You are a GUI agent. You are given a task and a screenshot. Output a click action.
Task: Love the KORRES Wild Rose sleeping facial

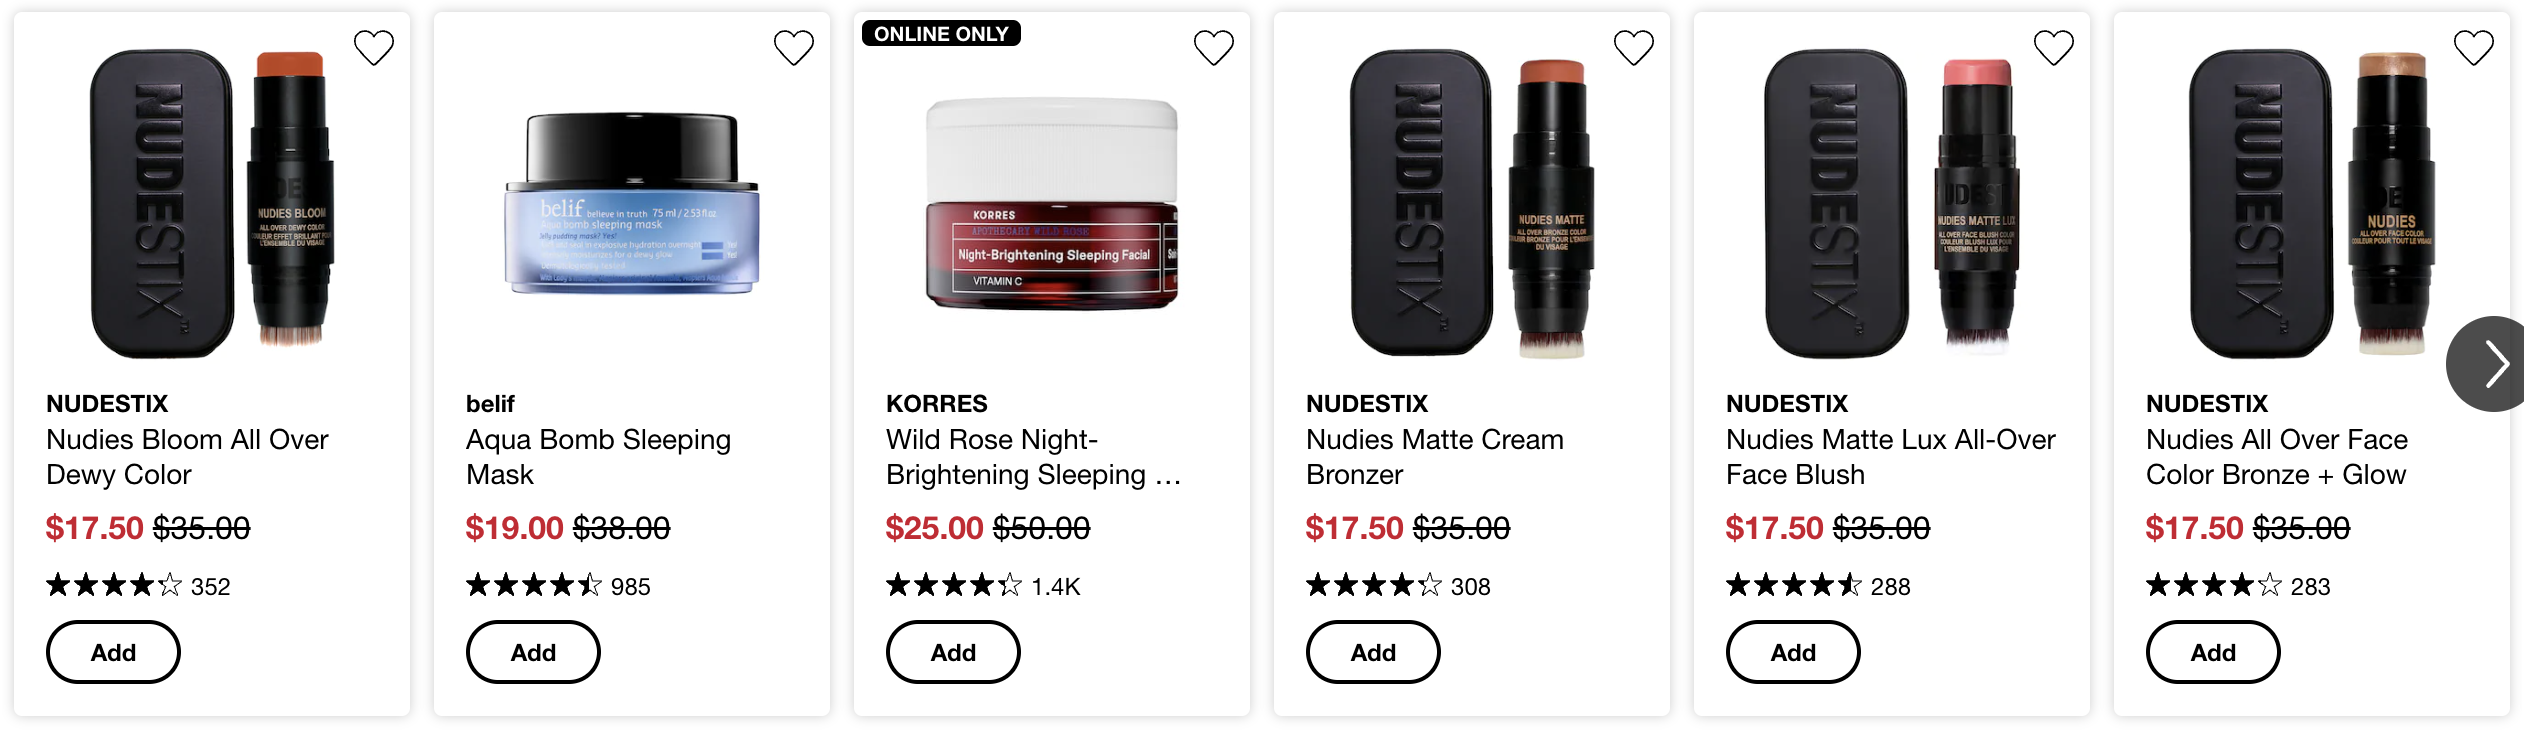point(1214,48)
